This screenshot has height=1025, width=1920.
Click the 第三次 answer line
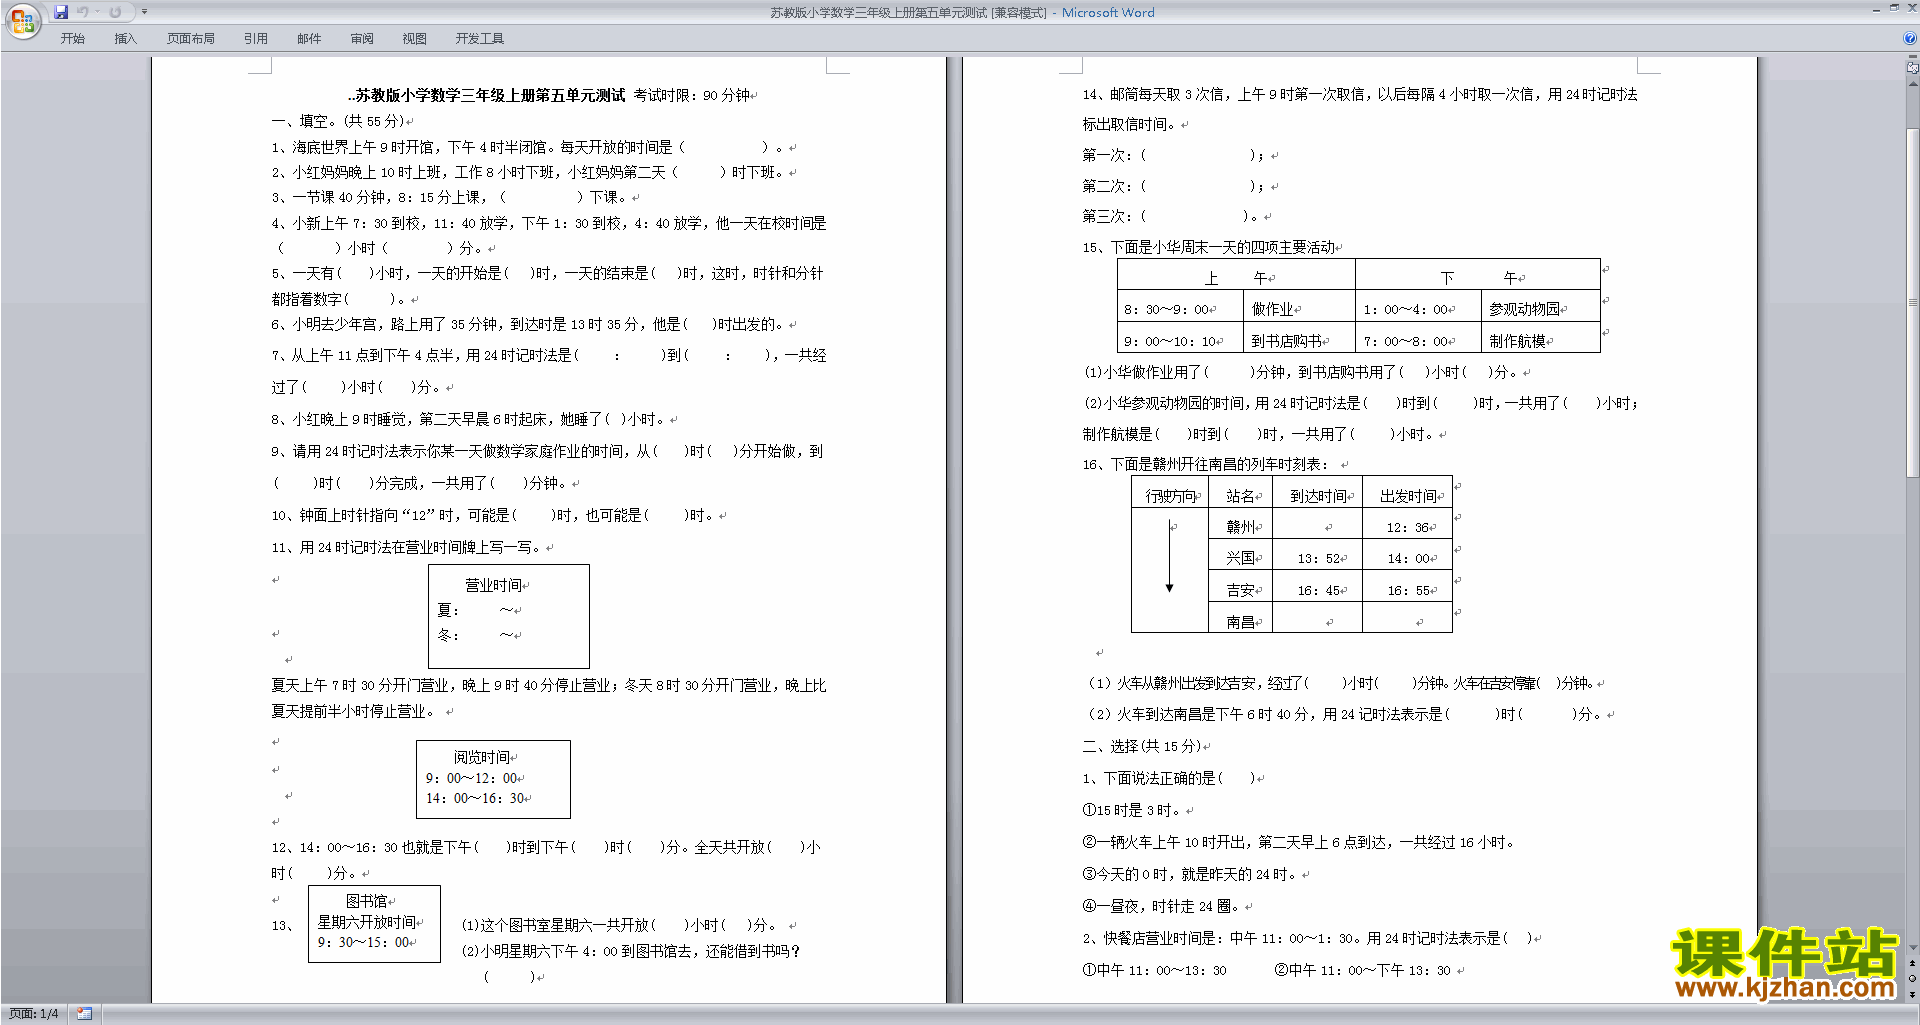pyautogui.click(x=1175, y=216)
